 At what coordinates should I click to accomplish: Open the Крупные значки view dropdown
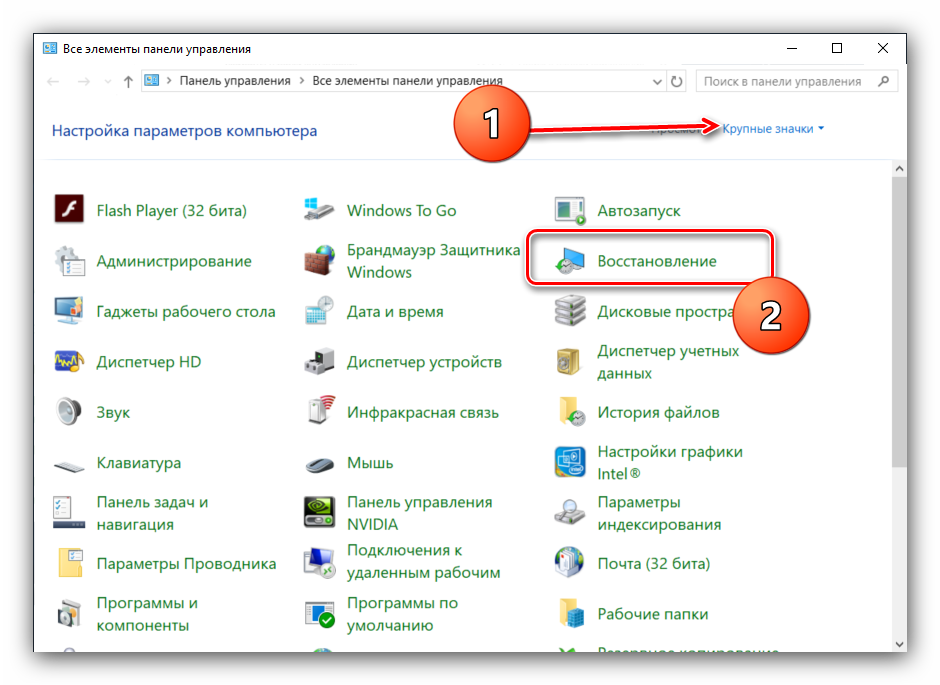pyautogui.click(x=773, y=129)
